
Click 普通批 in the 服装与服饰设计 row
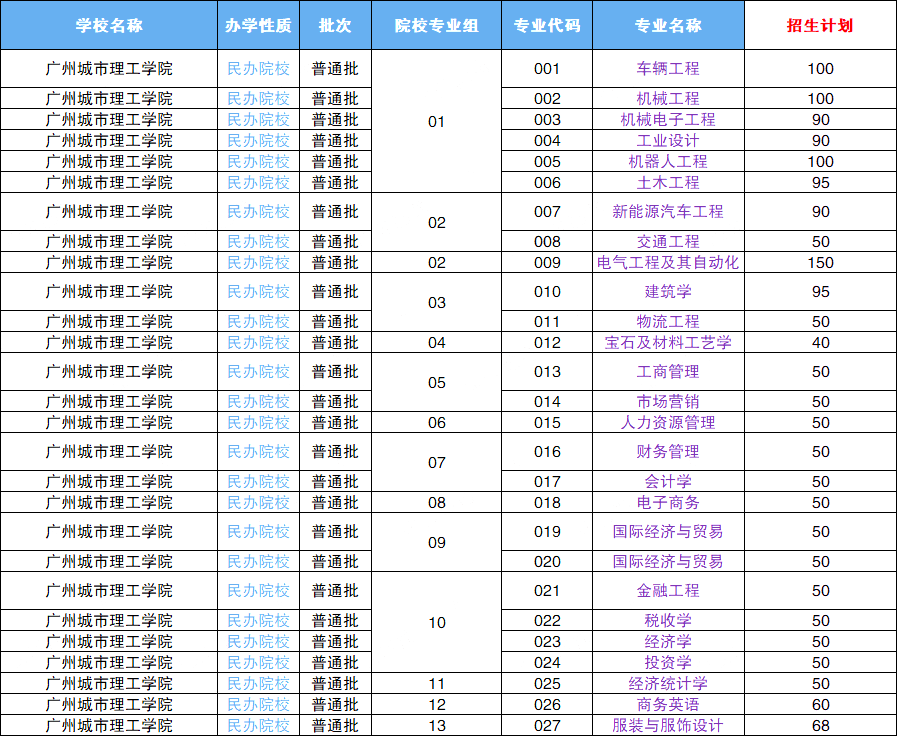point(335,726)
